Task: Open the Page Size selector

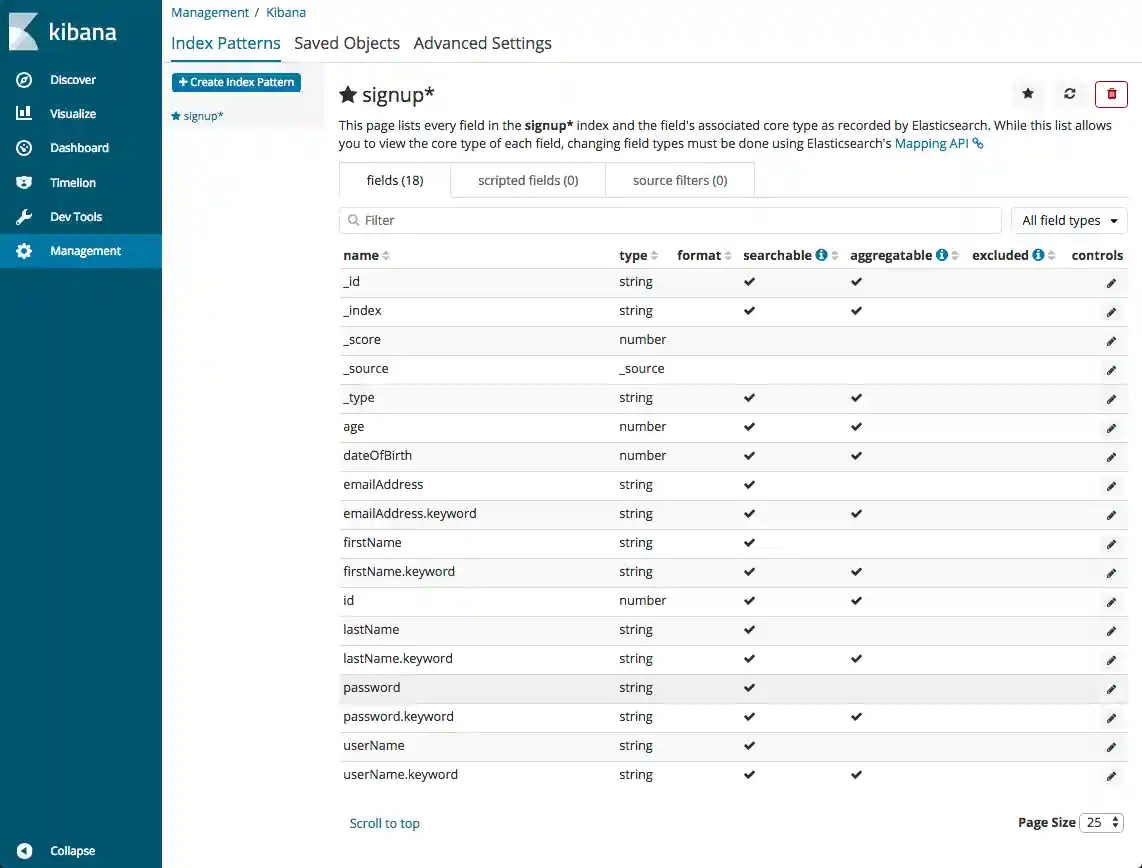Action: click(x=1102, y=822)
